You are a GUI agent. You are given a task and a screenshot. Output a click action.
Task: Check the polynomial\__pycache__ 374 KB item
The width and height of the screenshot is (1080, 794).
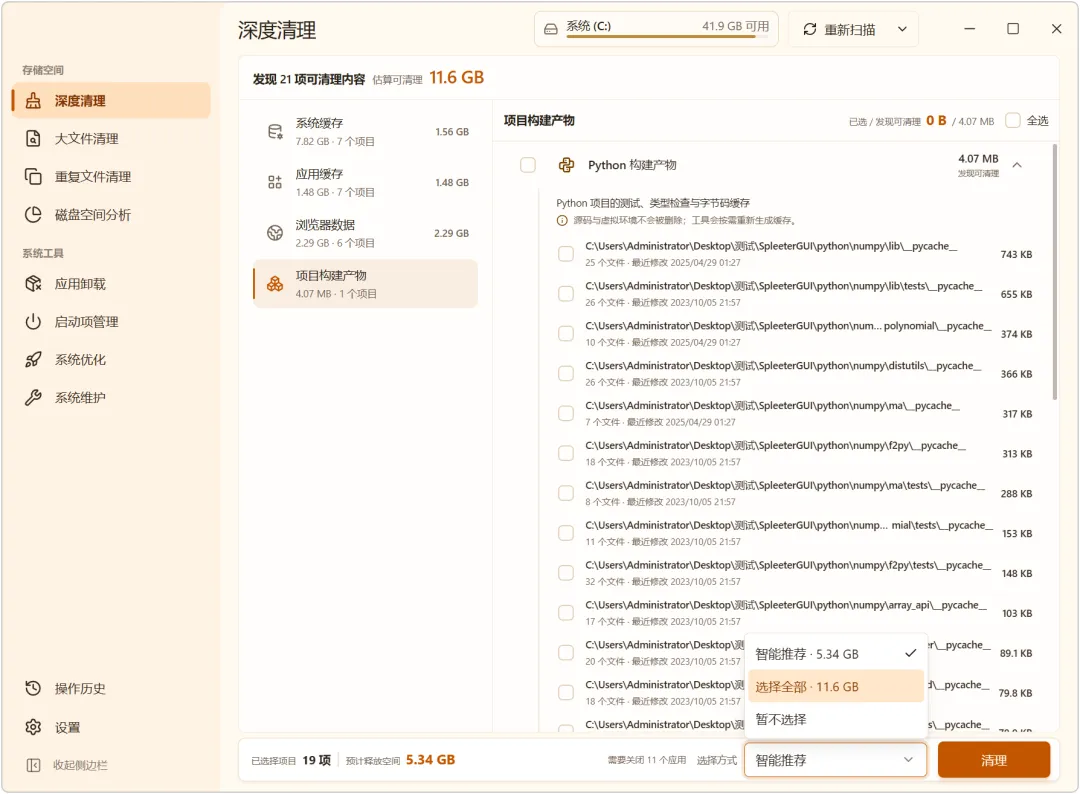(565, 333)
